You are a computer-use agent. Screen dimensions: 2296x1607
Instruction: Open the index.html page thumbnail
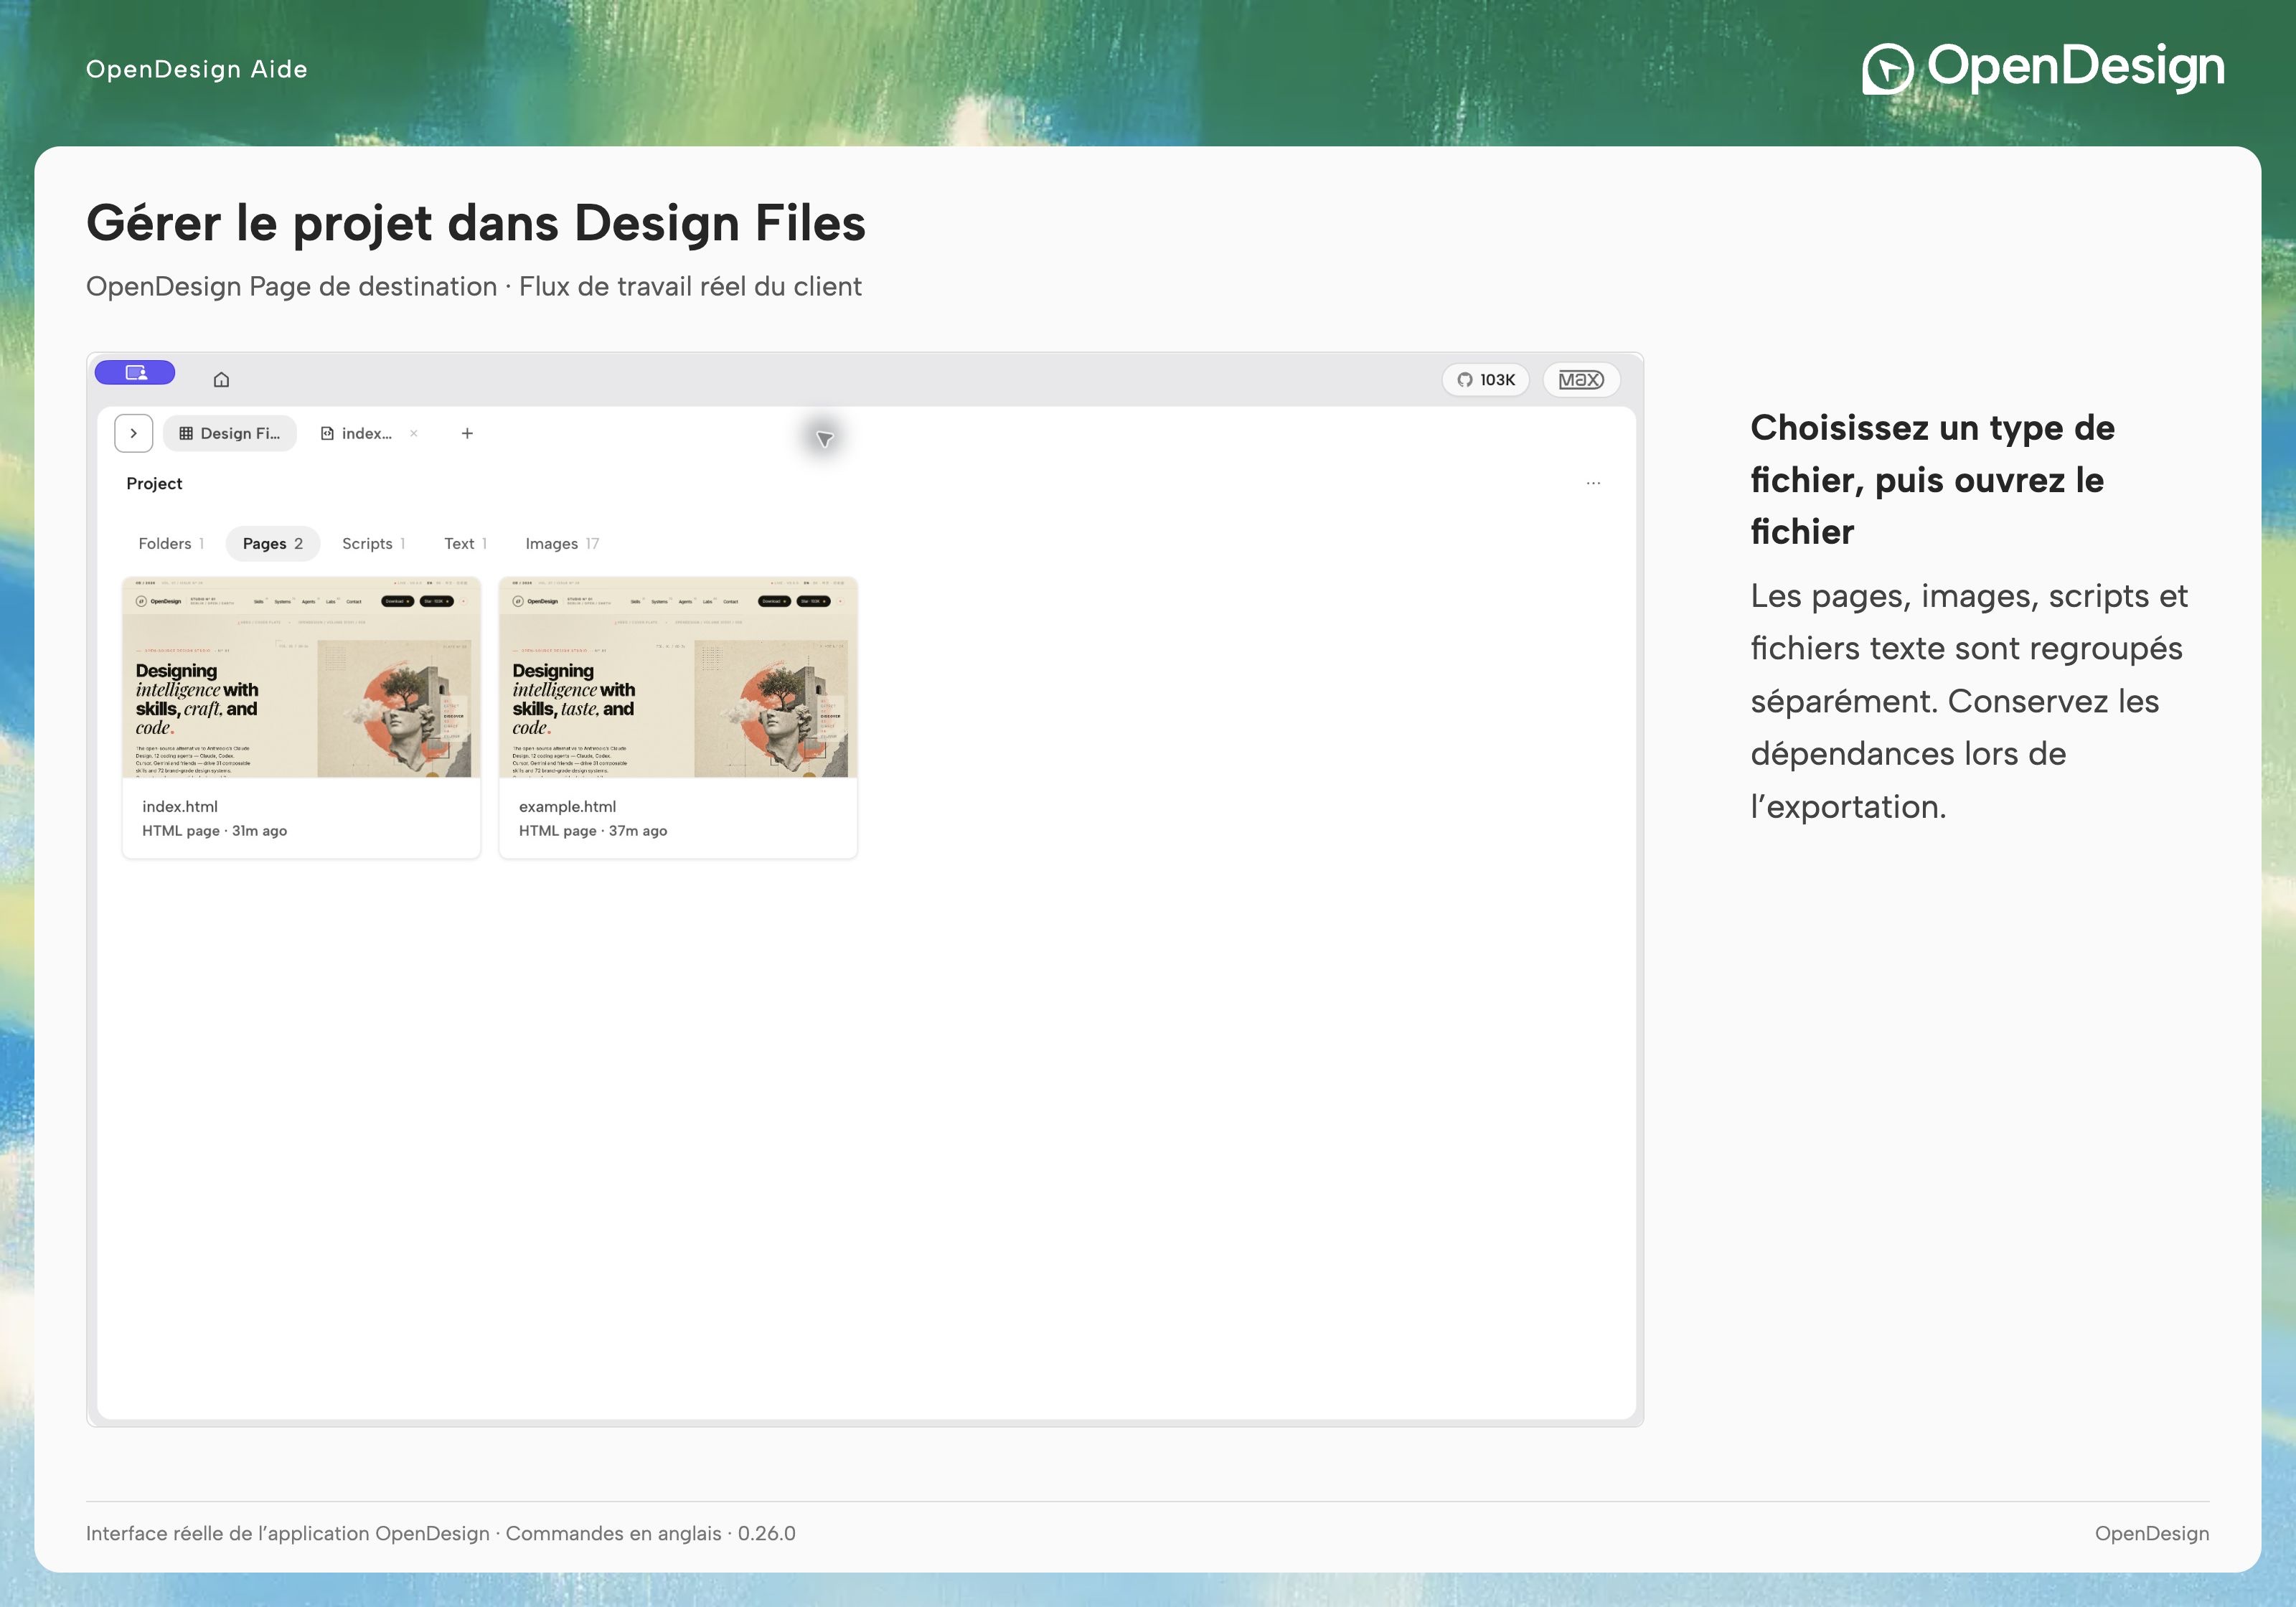coord(301,678)
